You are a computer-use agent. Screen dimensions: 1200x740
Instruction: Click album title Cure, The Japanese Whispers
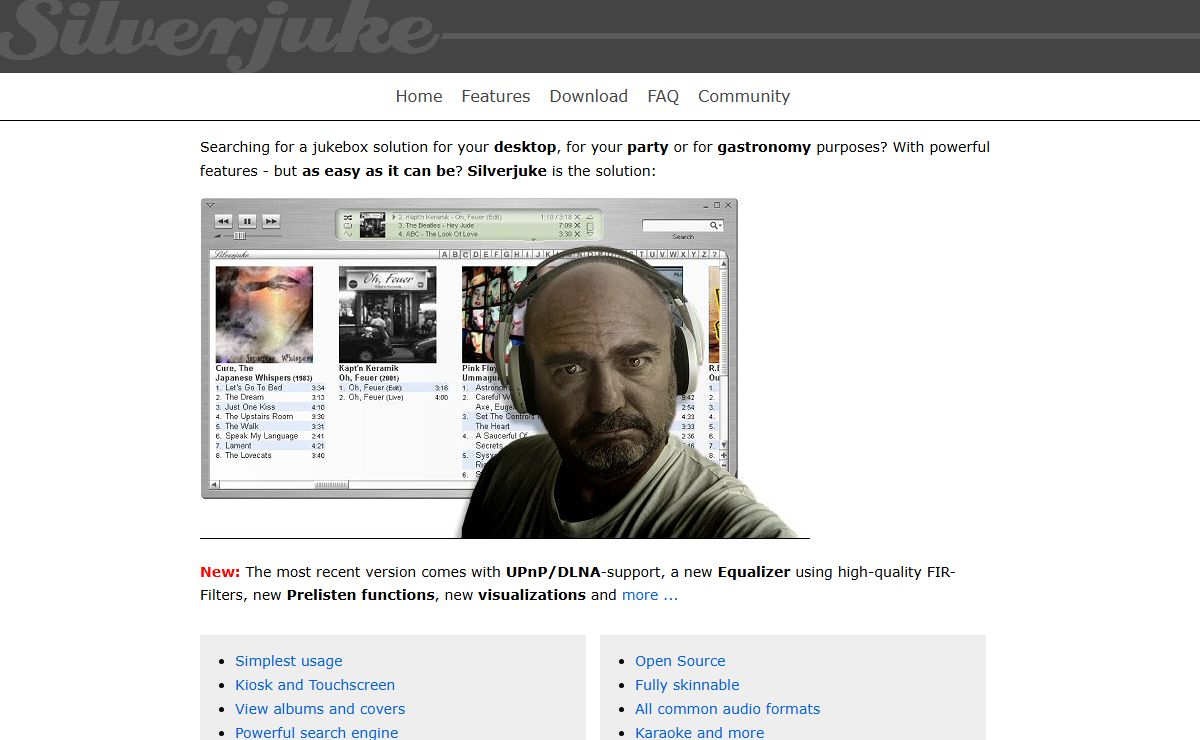(265, 373)
